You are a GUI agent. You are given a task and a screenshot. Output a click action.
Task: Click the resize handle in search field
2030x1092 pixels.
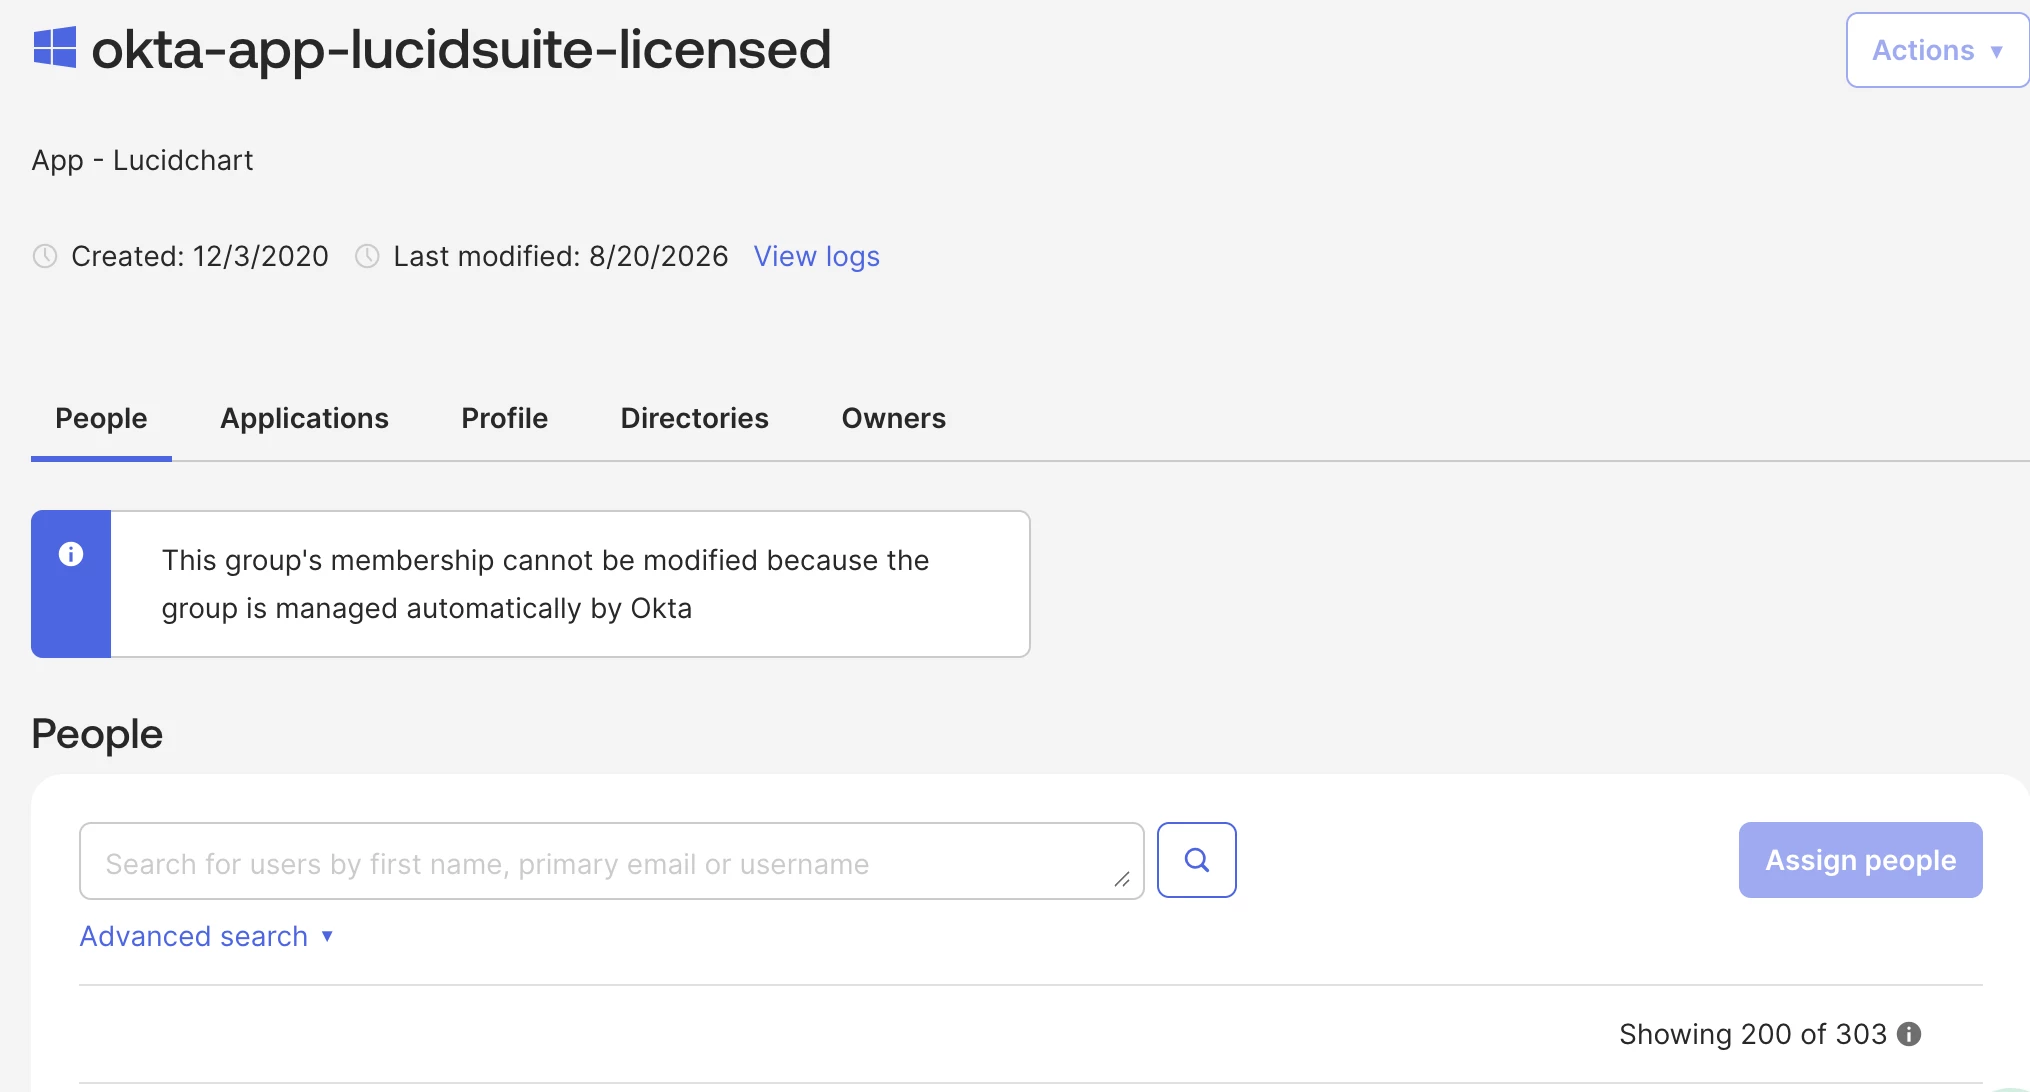point(1122,879)
